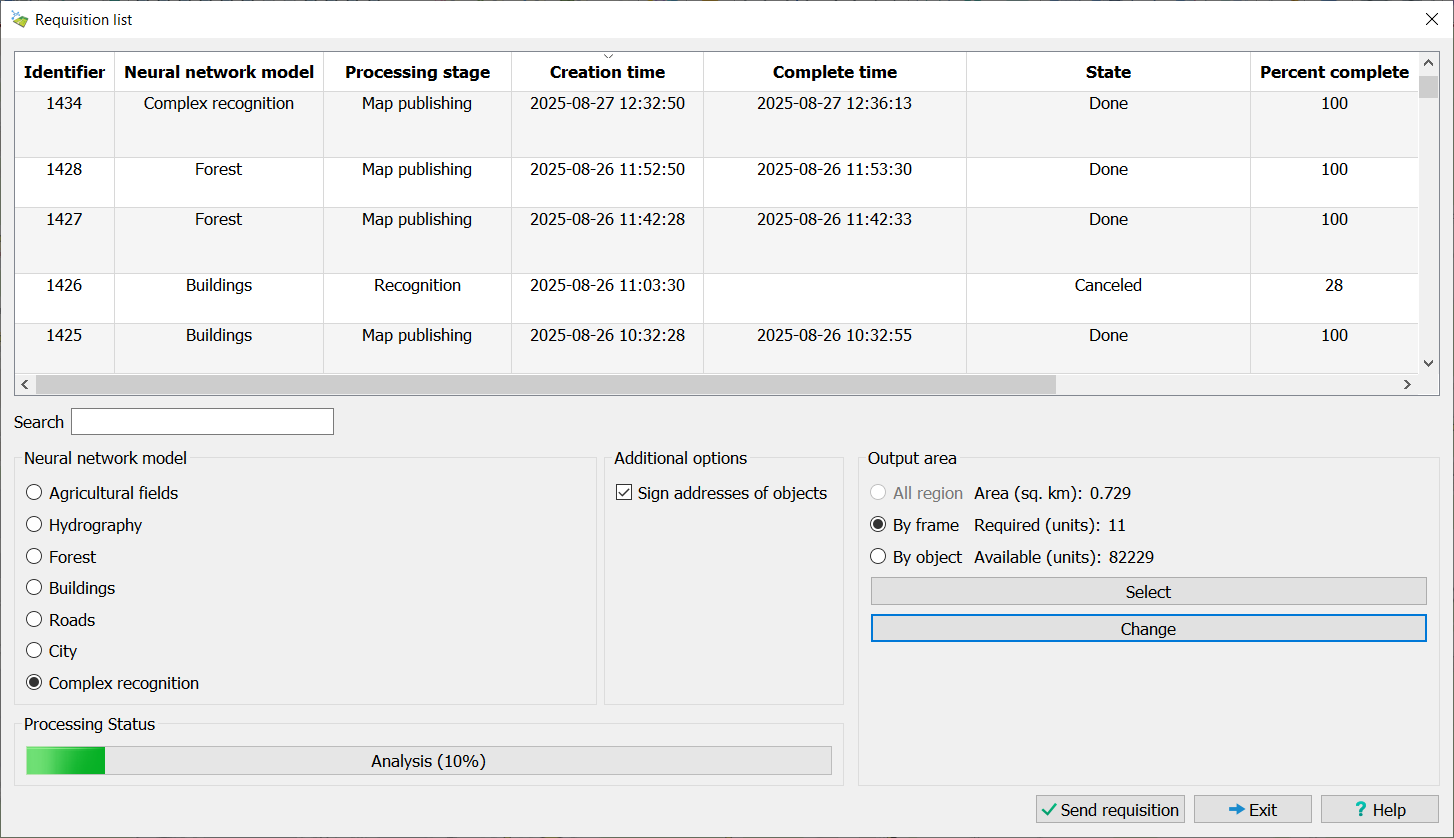This screenshot has width=1454, height=838.
Task: Select the Agricultural fields radio button
Action: point(35,493)
